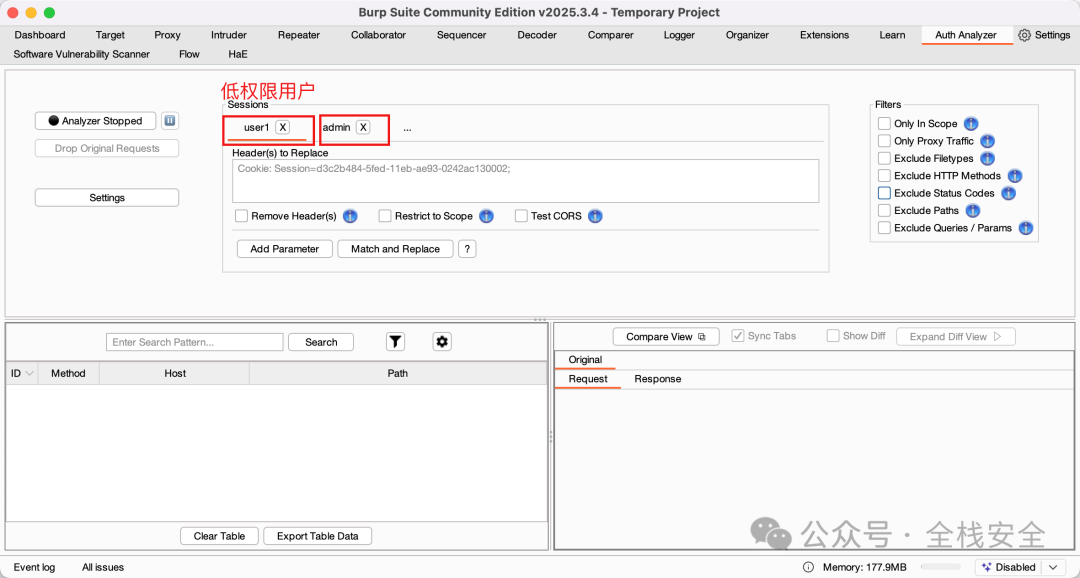The width and height of the screenshot is (1080, 578).
Task: Click the table filter funnel icon
Action: click(x=395, y=342)
